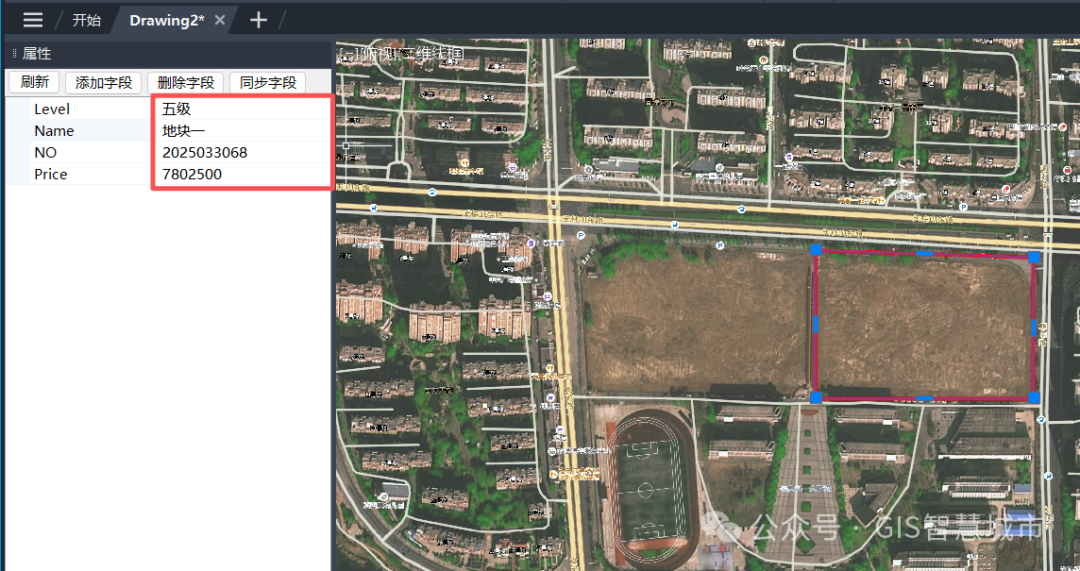Click the 同步字段 button
The height and width of the screenshot is (571, 1080).
[268, 83]
